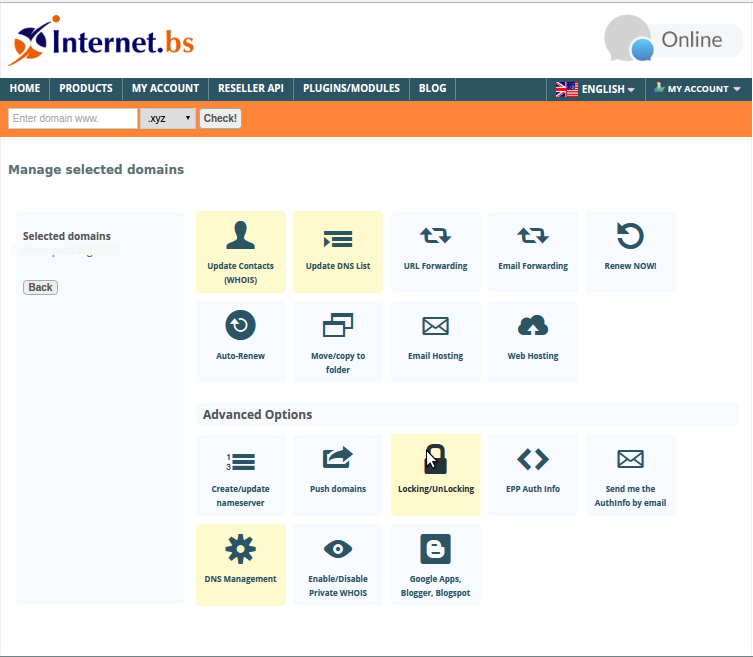Viewport: 753px width, 657px height.
Task: Go to the Products menu
Action: (x=86, y=88)
